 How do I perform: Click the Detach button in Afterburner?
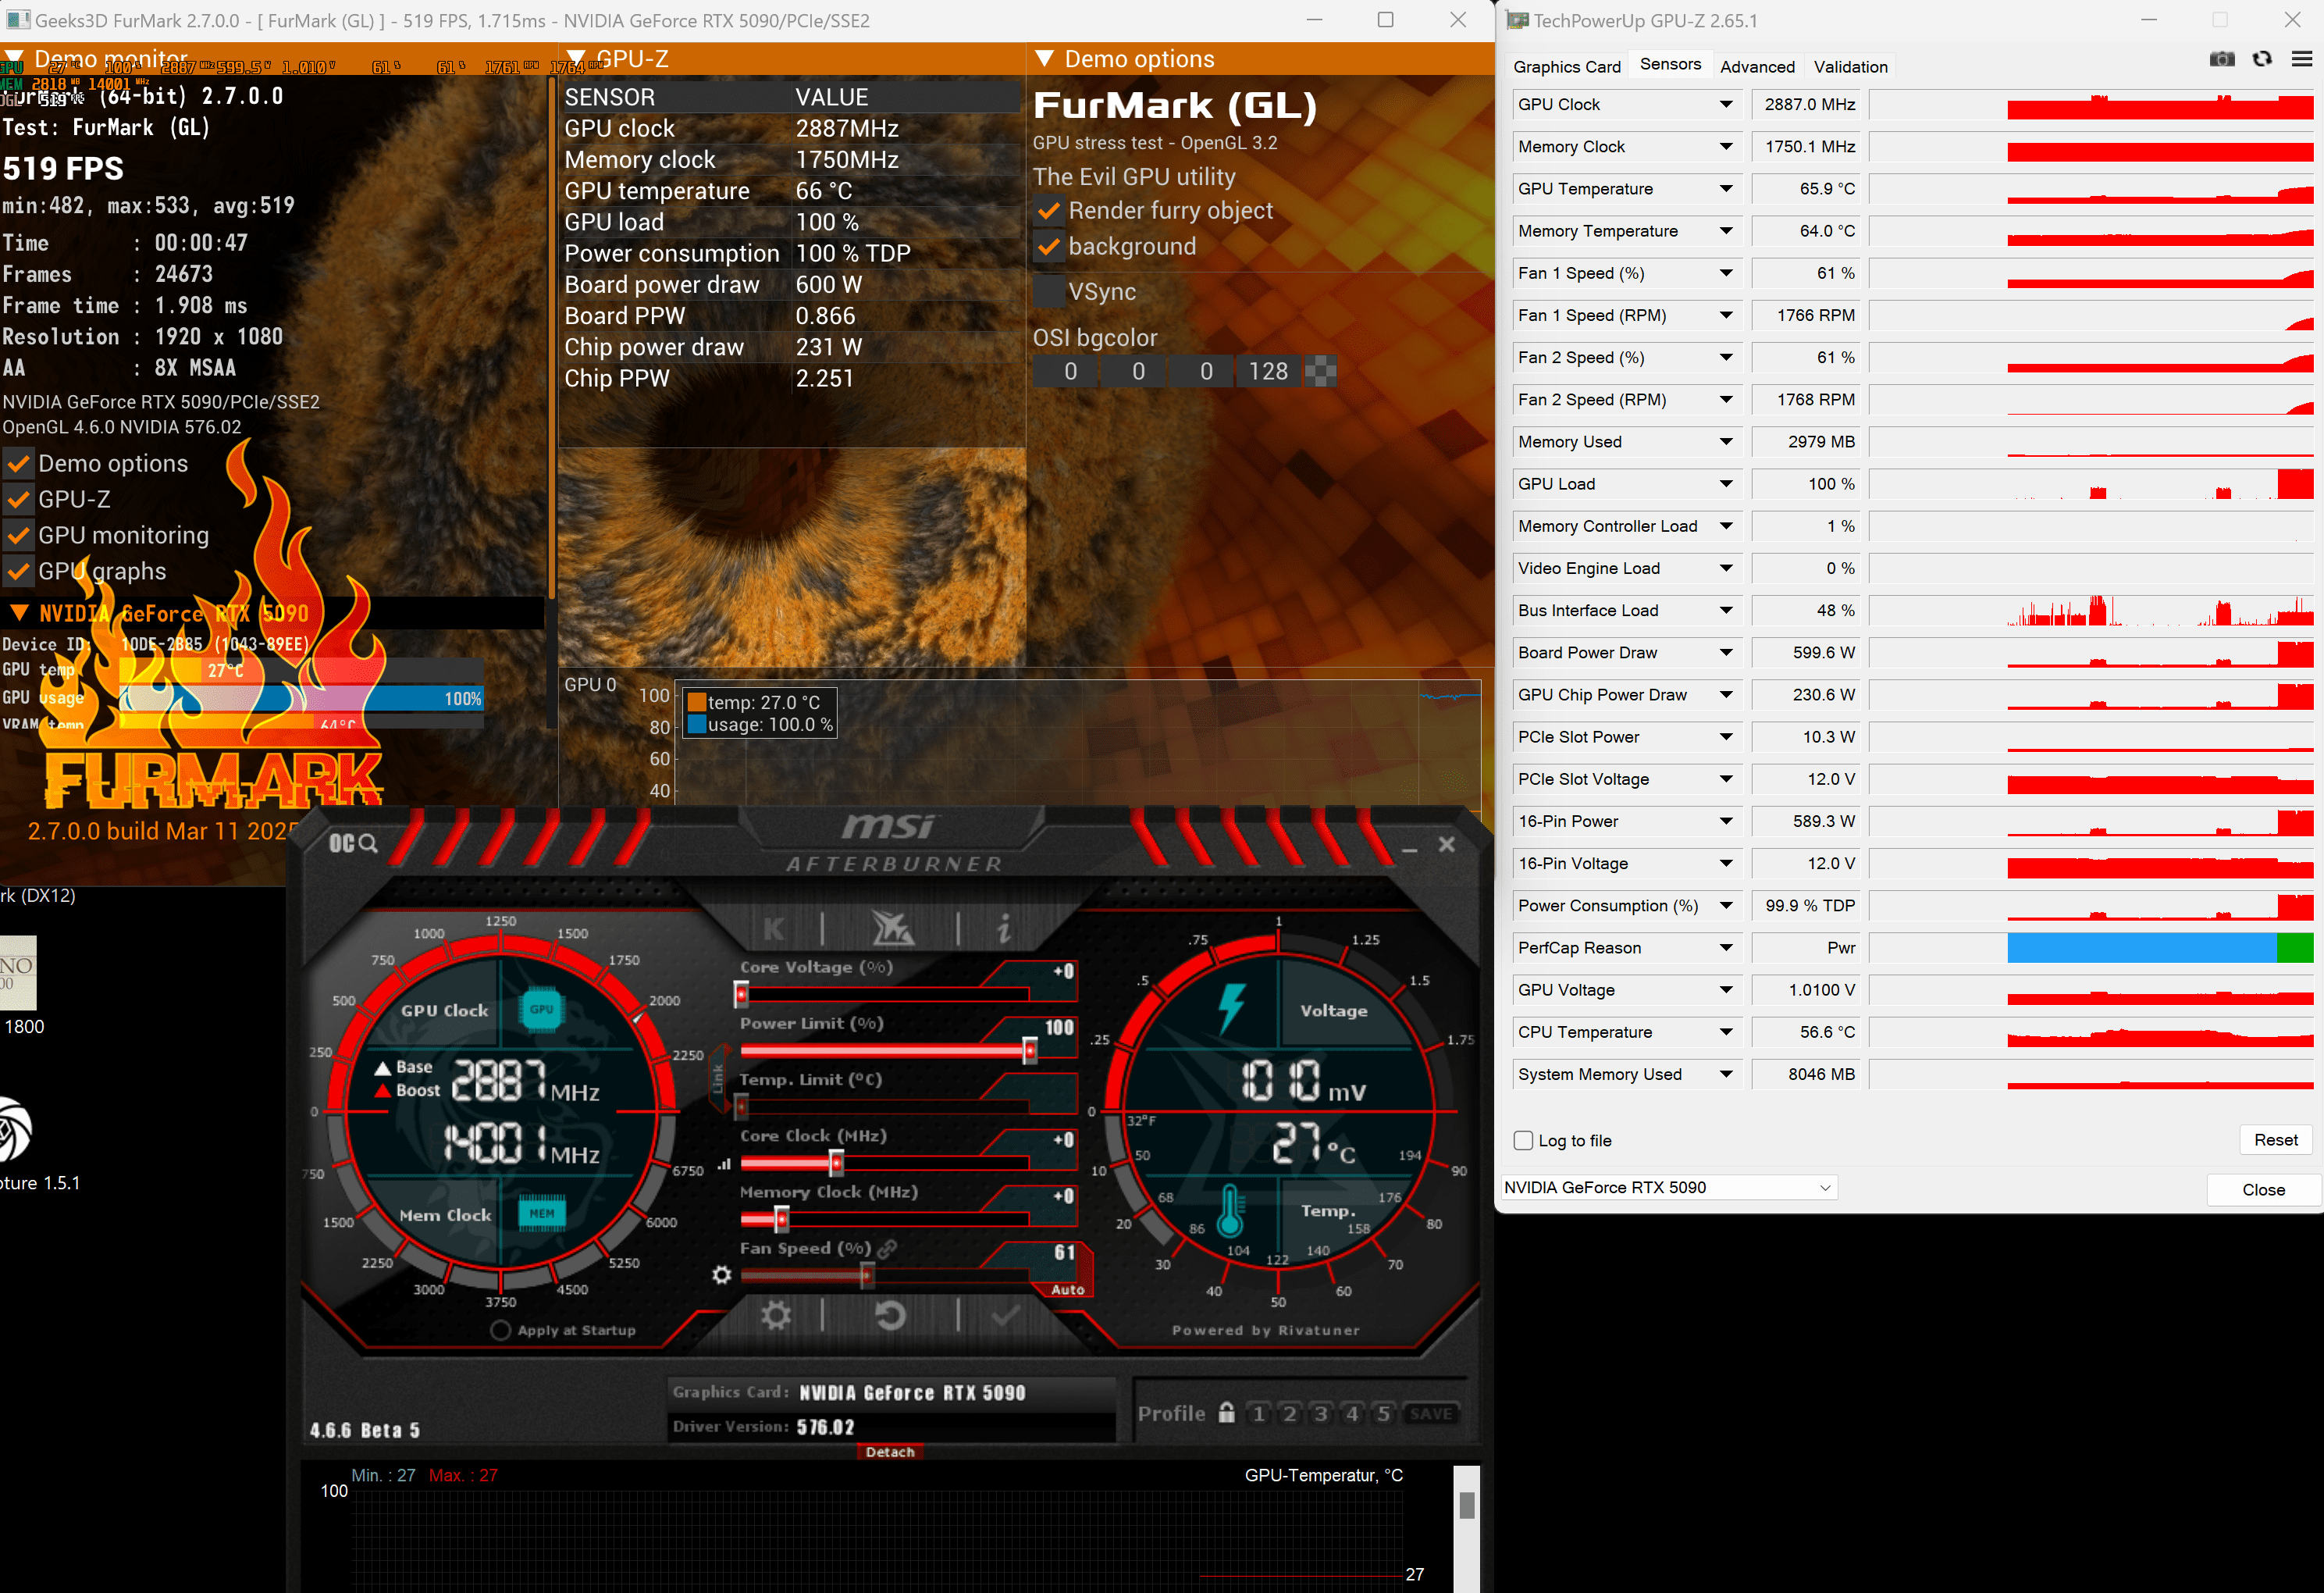tap(889, 1452)
